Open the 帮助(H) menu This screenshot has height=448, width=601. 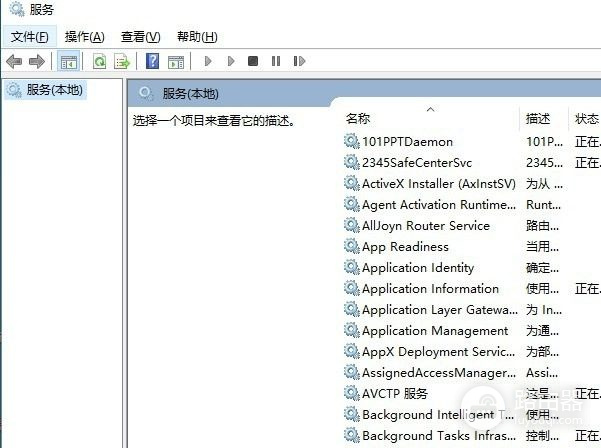(197, 37)
